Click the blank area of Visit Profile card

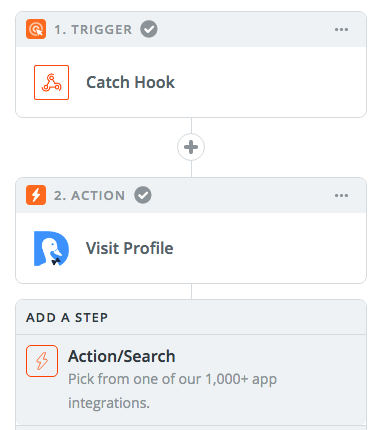click(x=268, y=248)
